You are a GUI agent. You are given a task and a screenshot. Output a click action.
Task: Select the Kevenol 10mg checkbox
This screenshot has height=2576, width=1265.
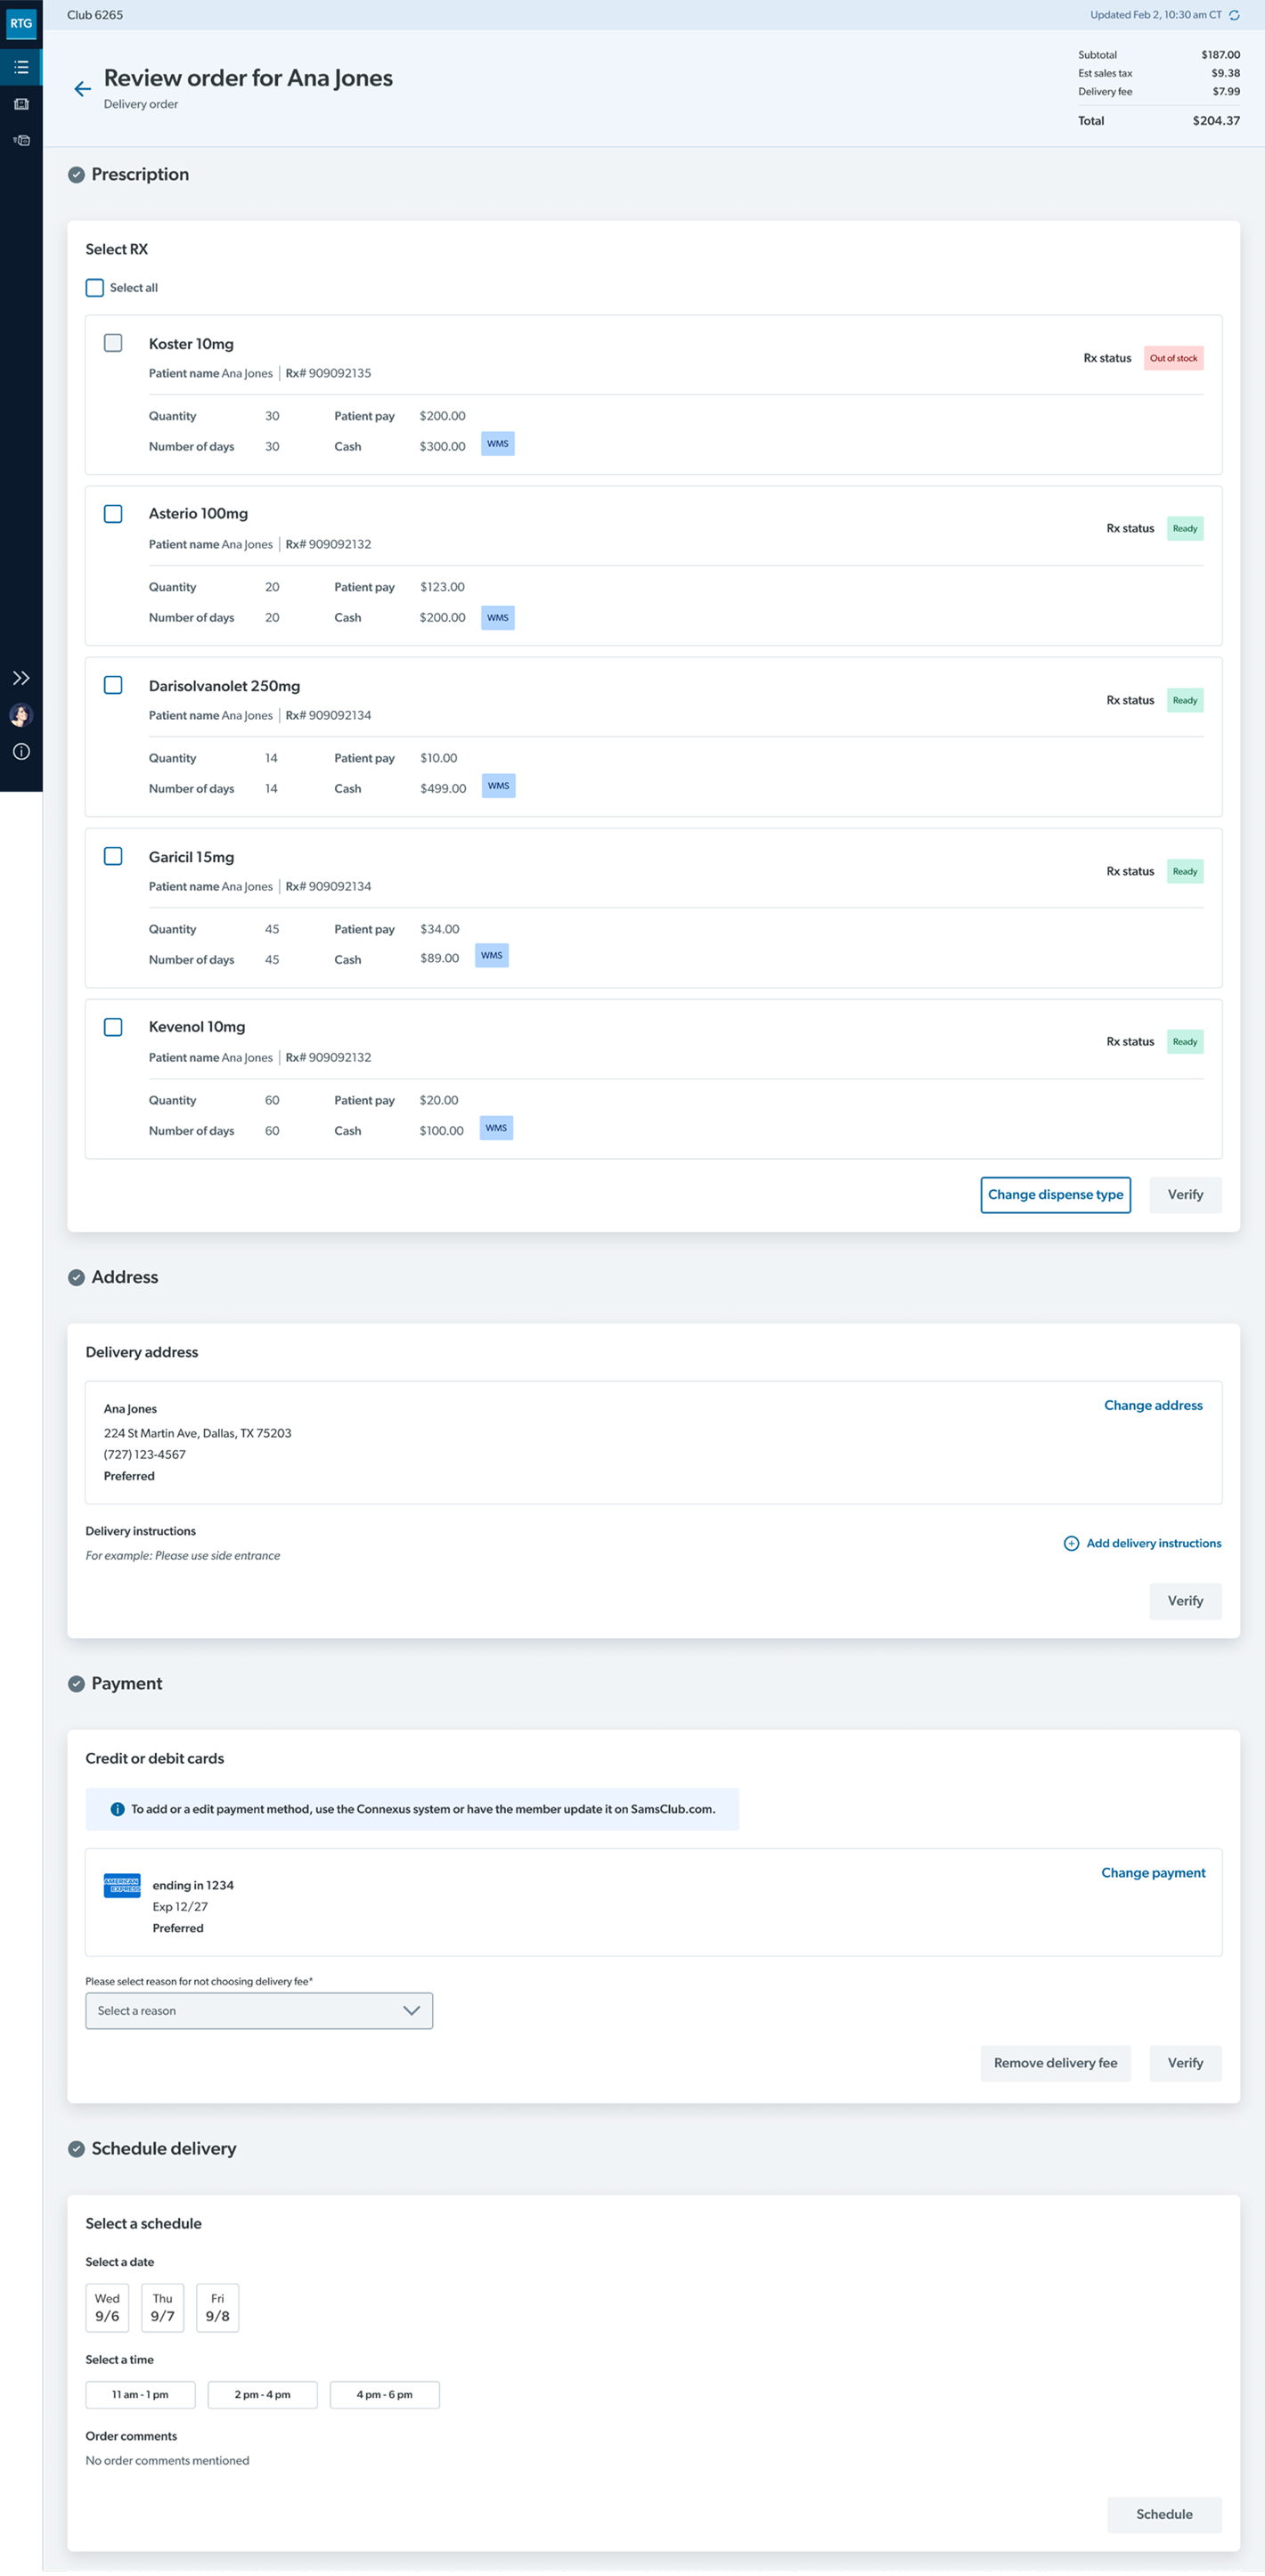(x=113, y=1027)
